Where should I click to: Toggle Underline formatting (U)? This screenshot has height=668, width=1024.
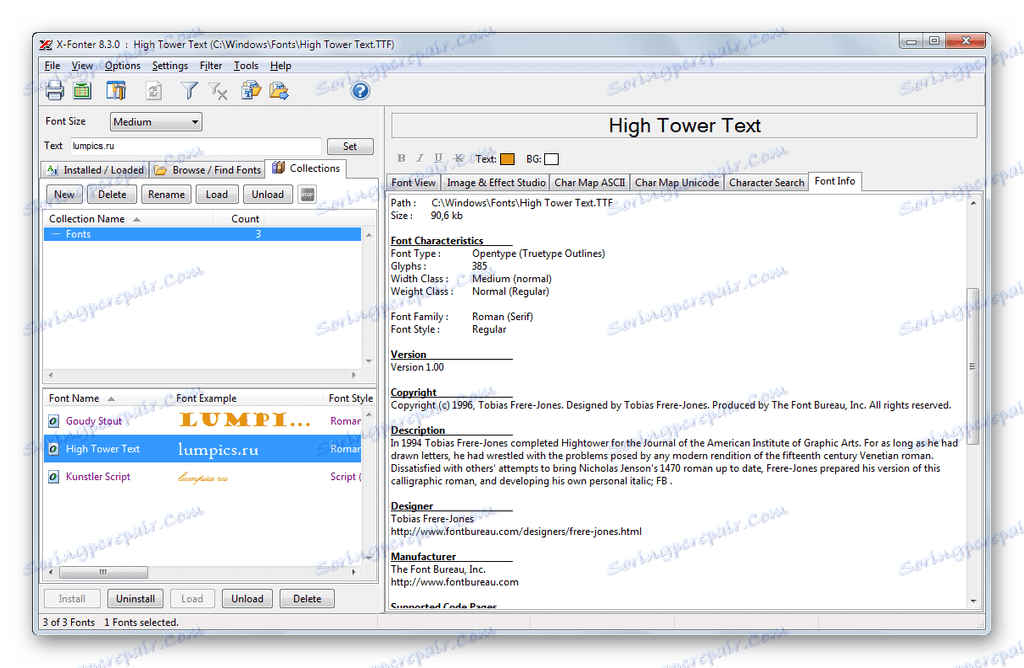(438, 158)
